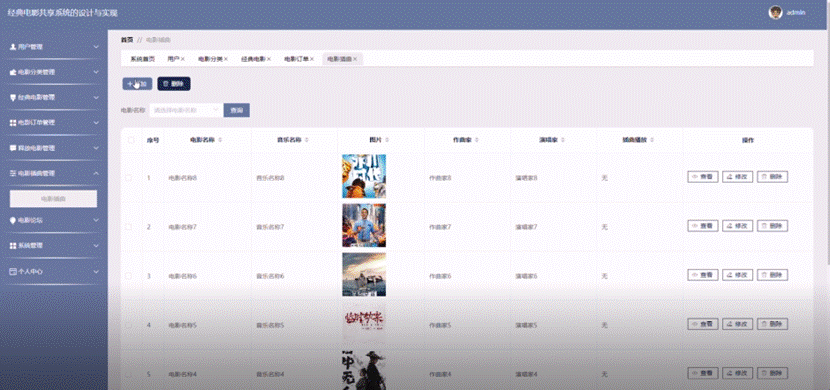The width and height of the screenshot is (830, 390).
Task: Edit the 作曲家5 row with 修改
Action: pyautogui.click(x=737, y=324)
